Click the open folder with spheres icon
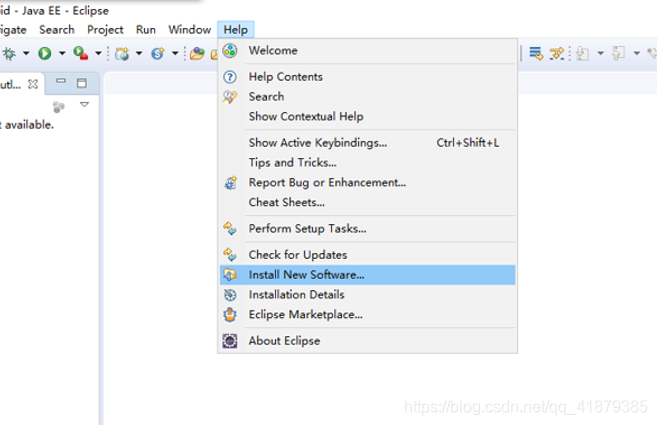Image resolution: width=657 pixels, height=425 pixels. coord(197,53)
